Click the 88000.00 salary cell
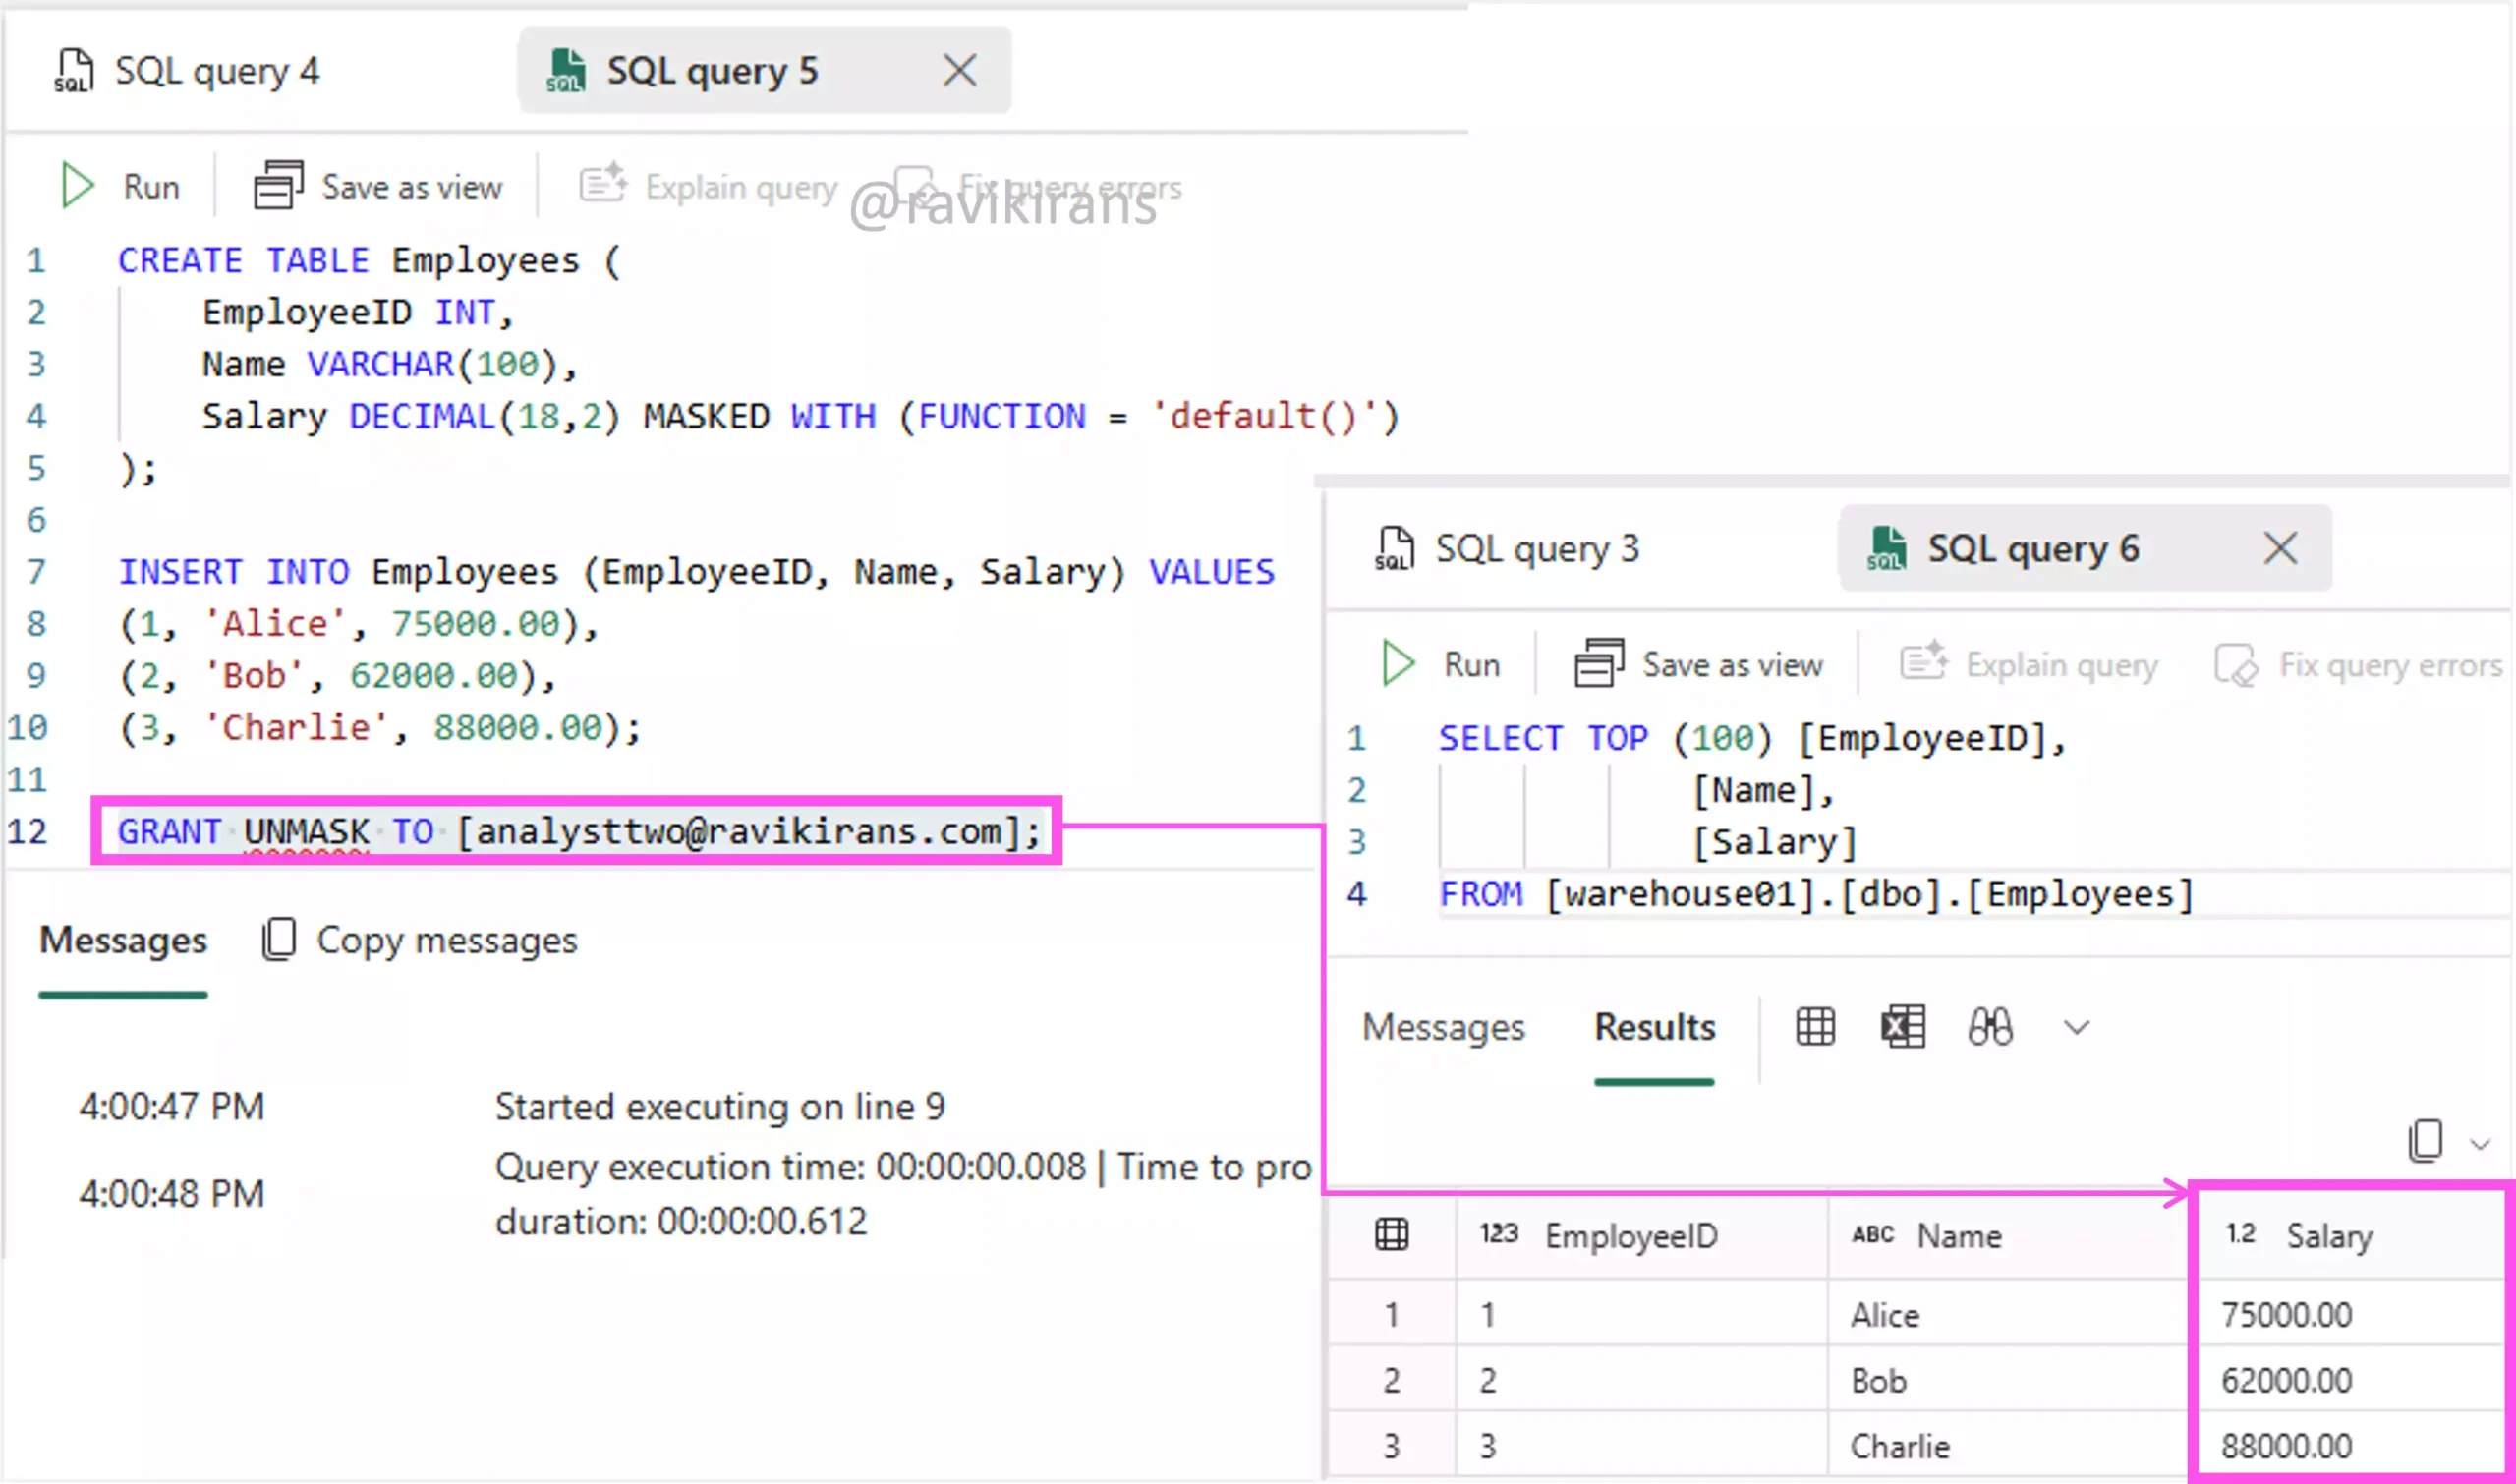 (x=2350, y=1447)
